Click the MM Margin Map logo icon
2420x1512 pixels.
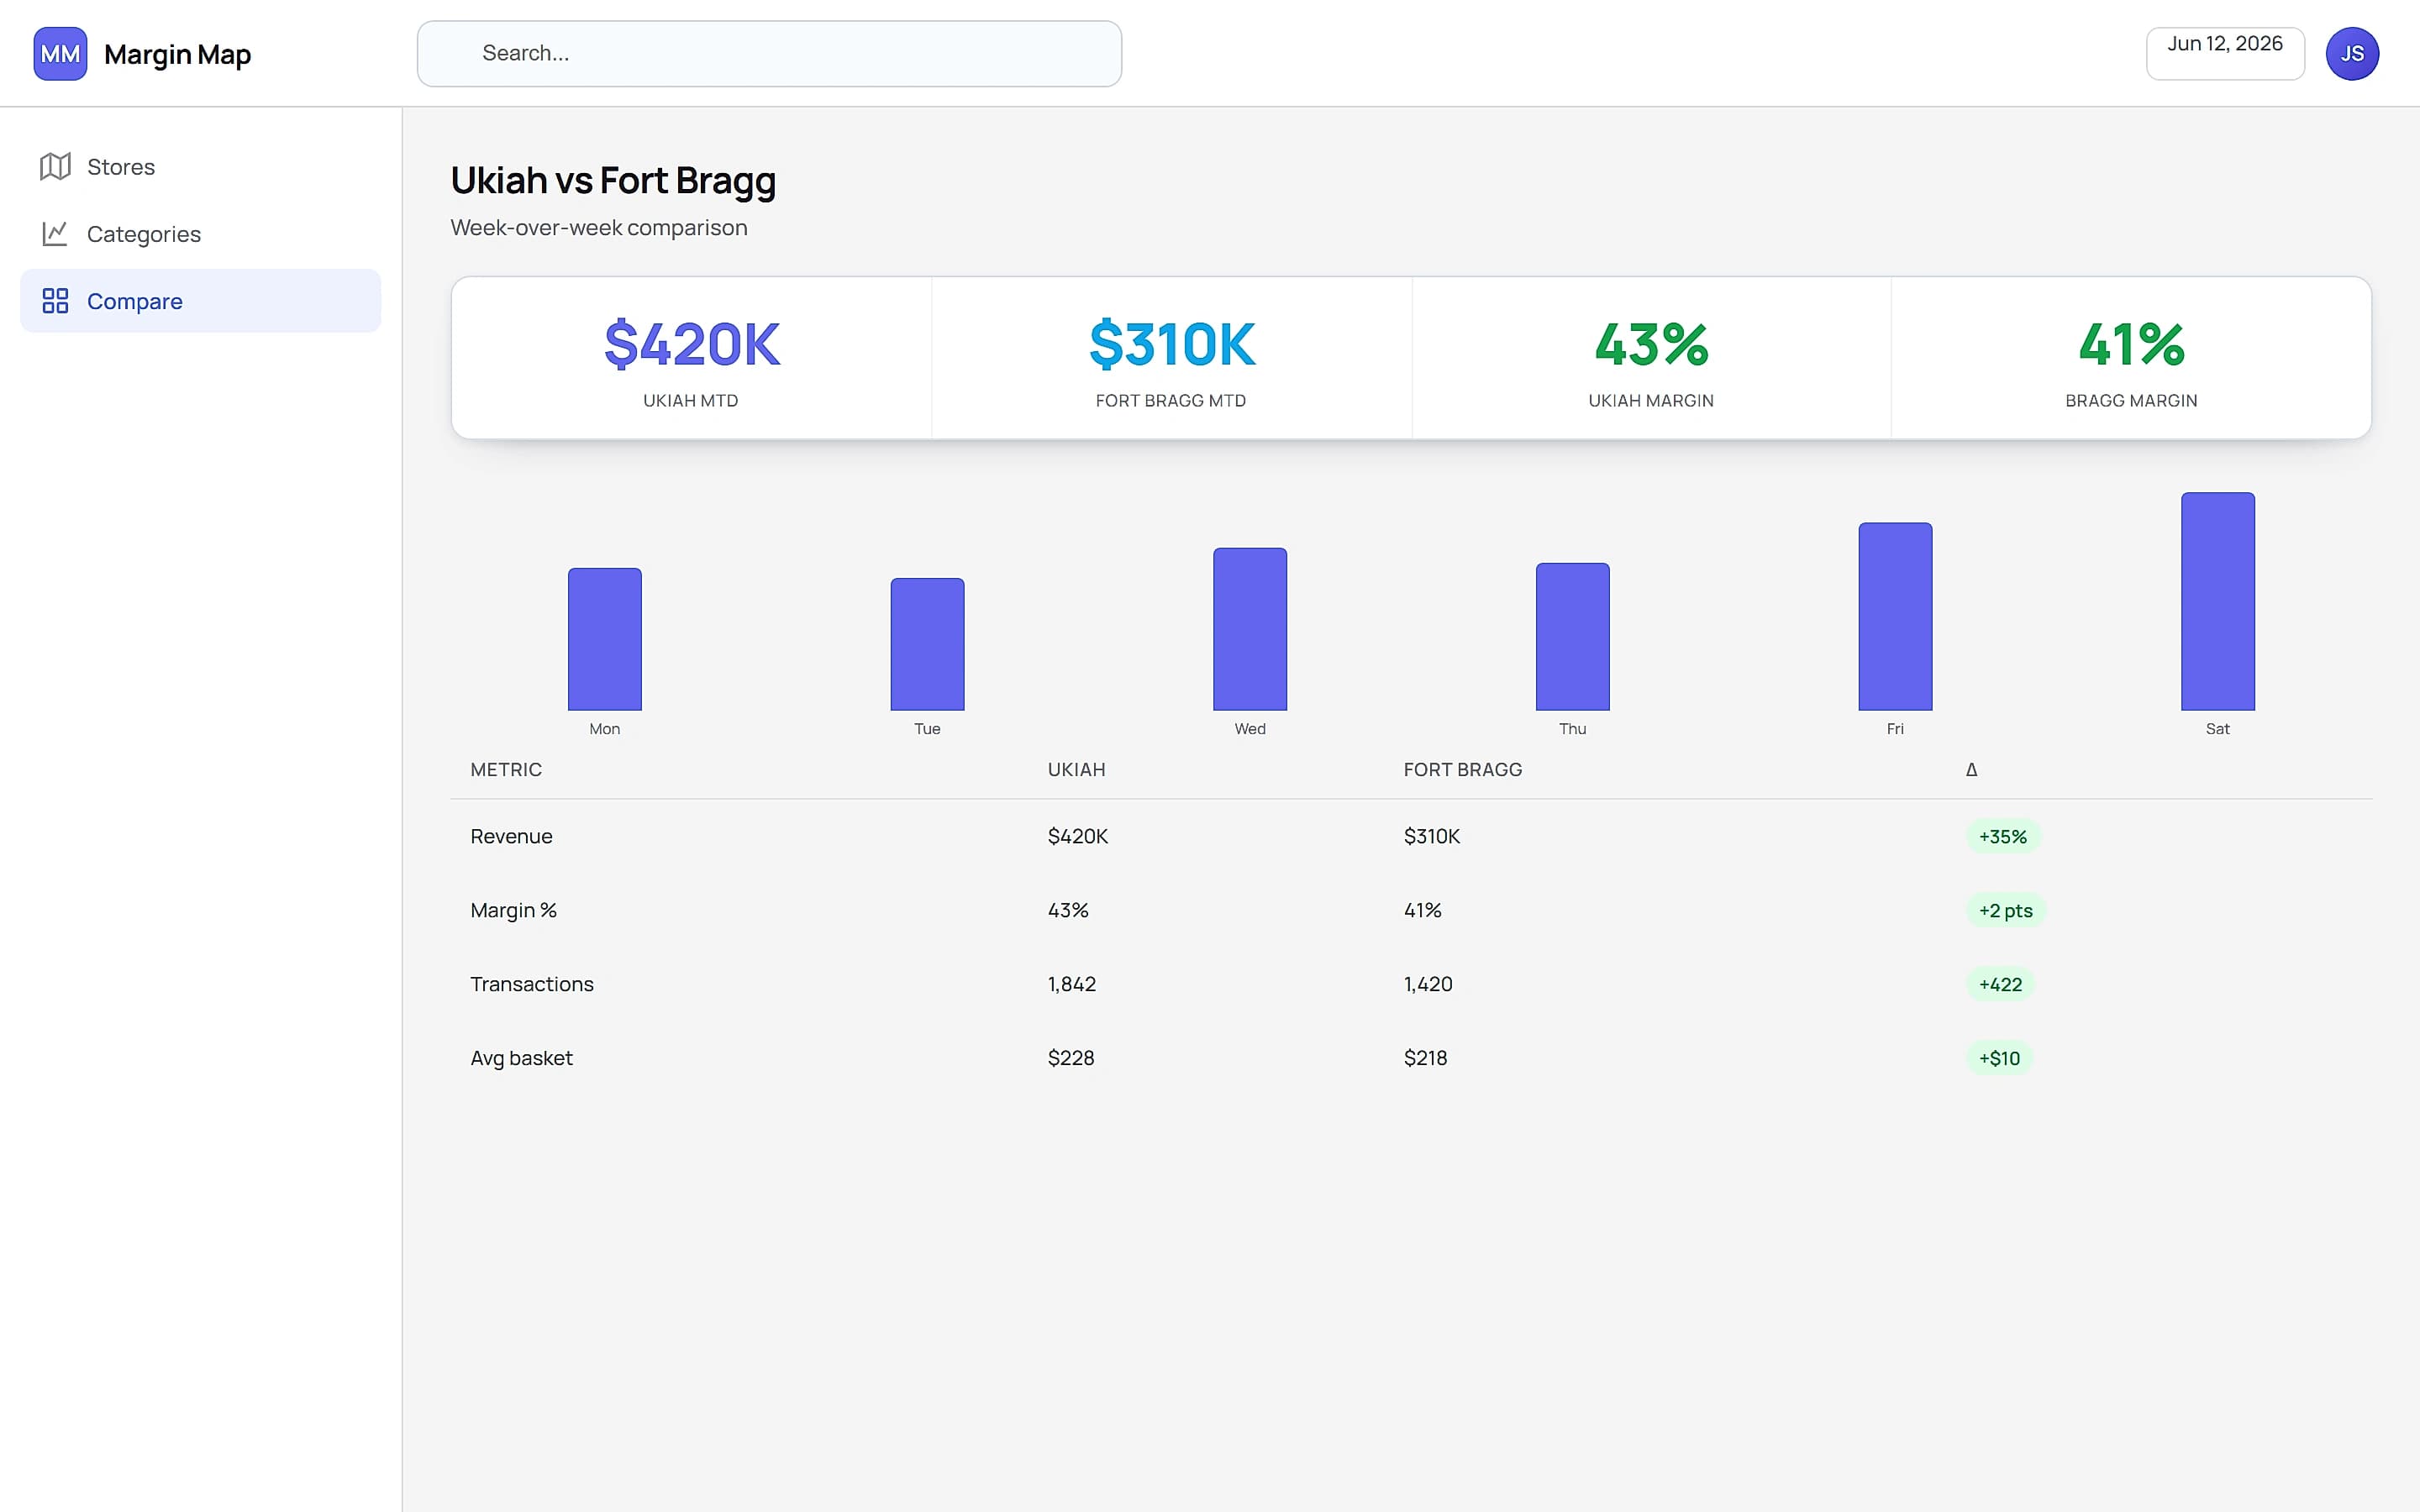tap(60, 53)
